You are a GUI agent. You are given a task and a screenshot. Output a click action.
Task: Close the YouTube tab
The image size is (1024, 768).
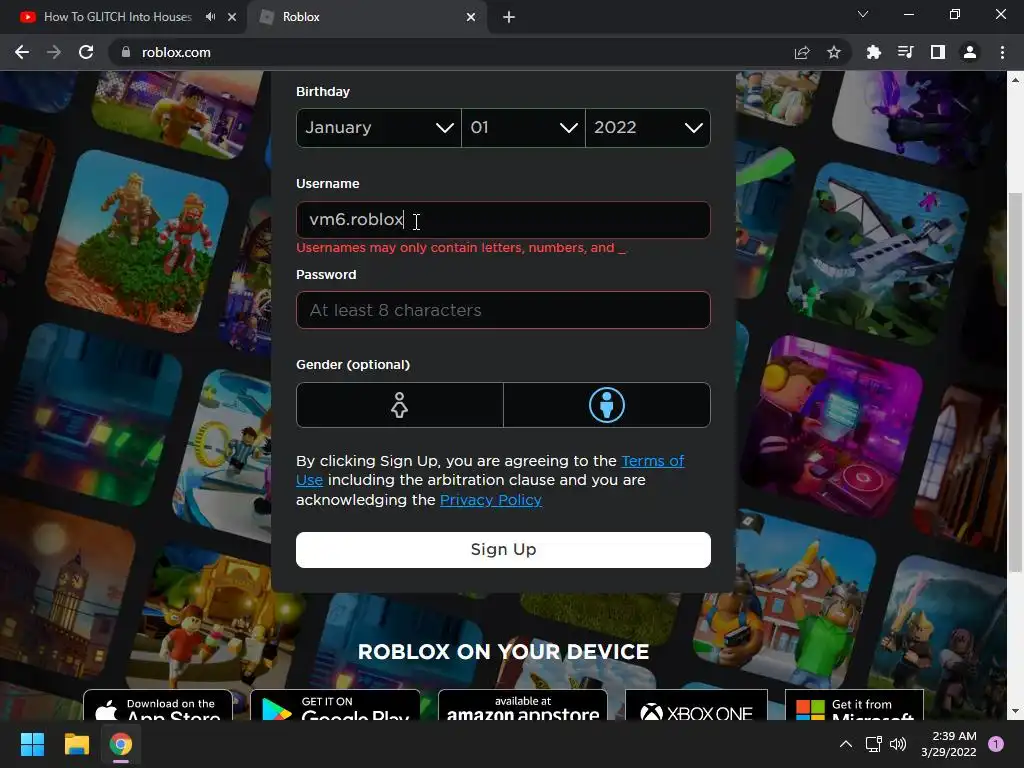point(232,17)
